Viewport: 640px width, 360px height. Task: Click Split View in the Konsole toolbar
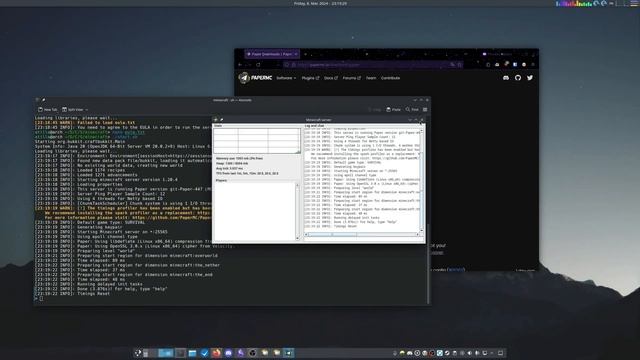tap(75, 109)
